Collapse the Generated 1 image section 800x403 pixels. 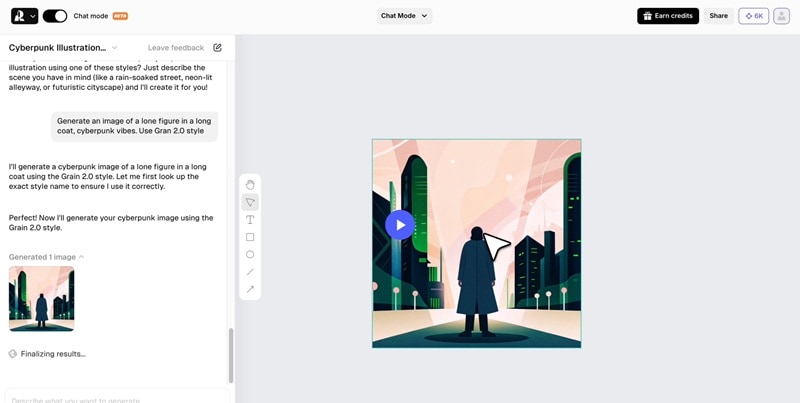tap(46, 257)
